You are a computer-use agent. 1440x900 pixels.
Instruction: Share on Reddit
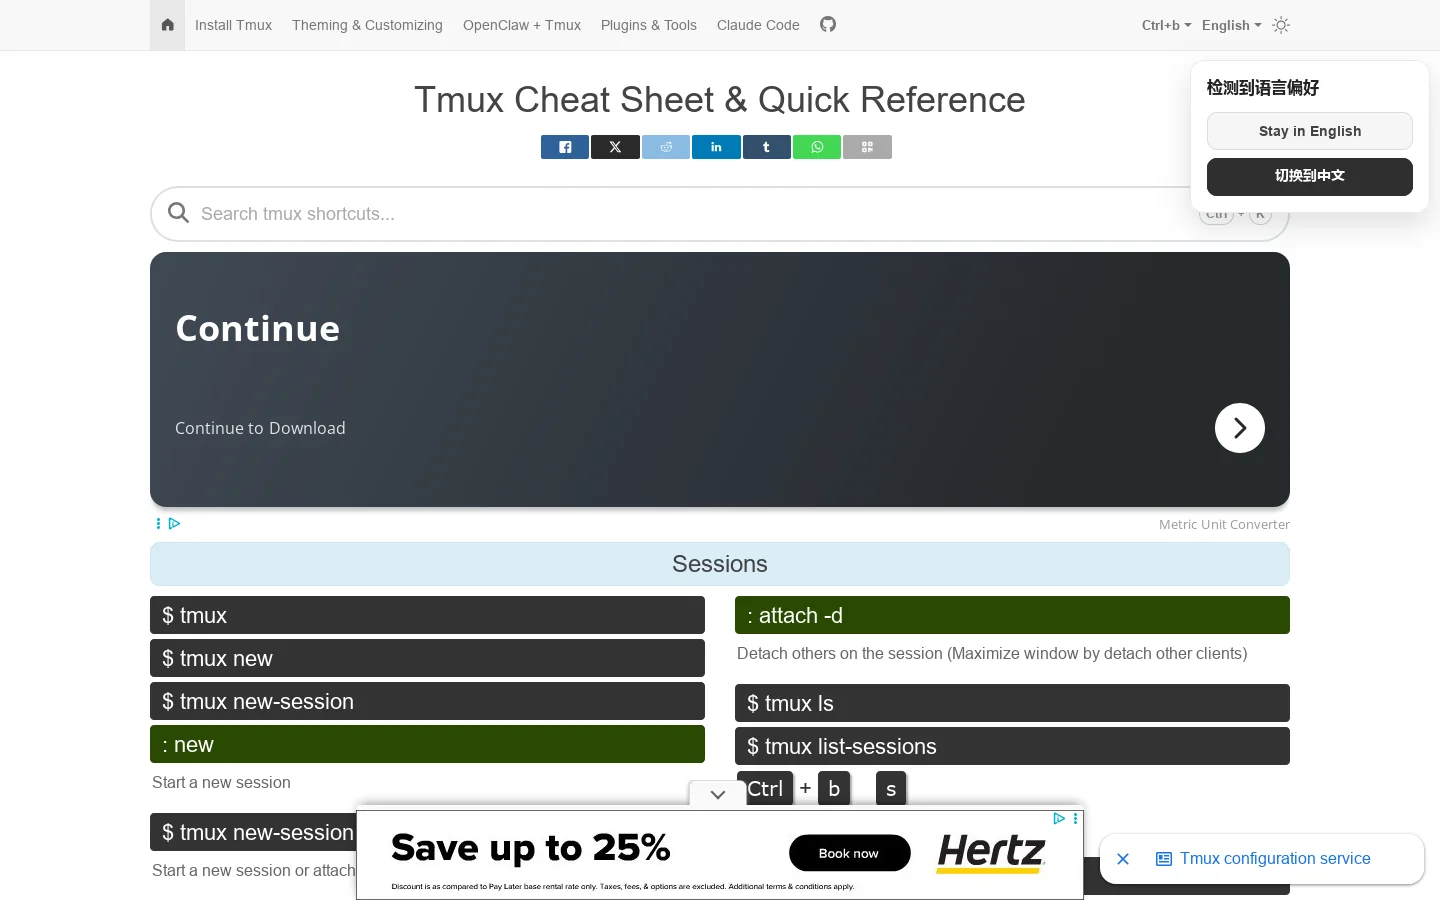[666, 147]
